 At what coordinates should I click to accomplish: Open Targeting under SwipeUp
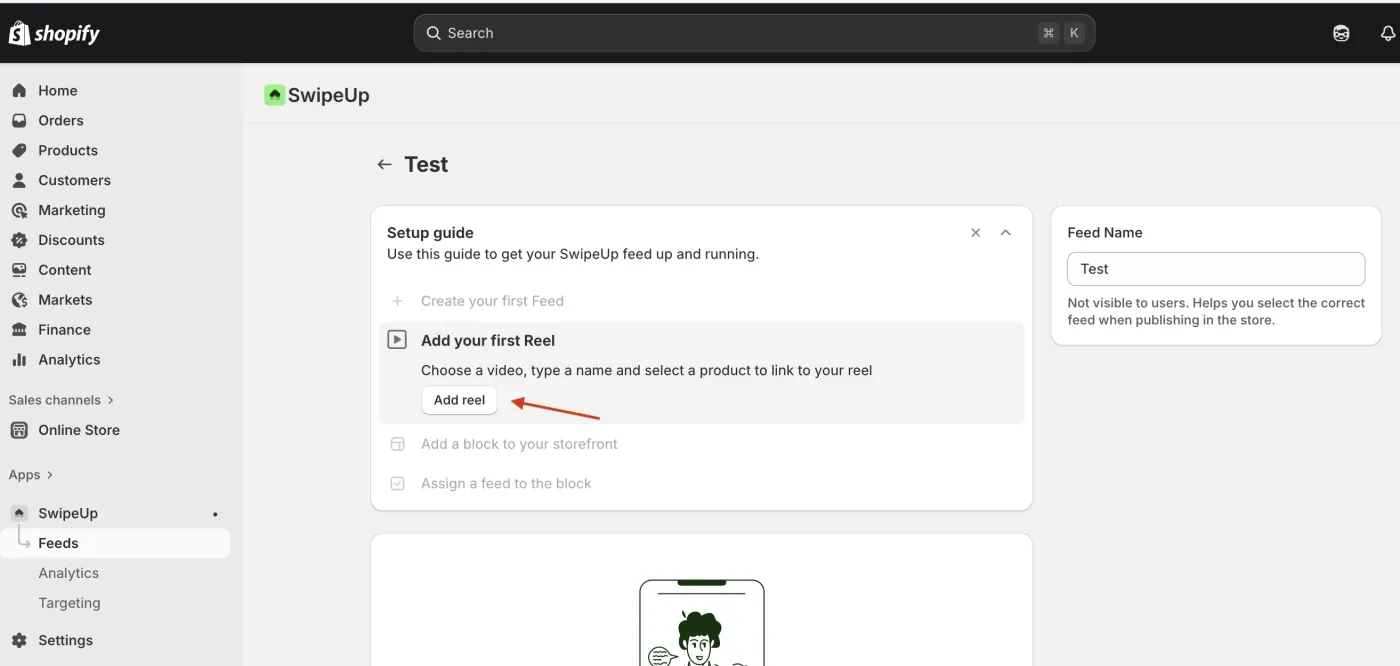tap(69, 603)
